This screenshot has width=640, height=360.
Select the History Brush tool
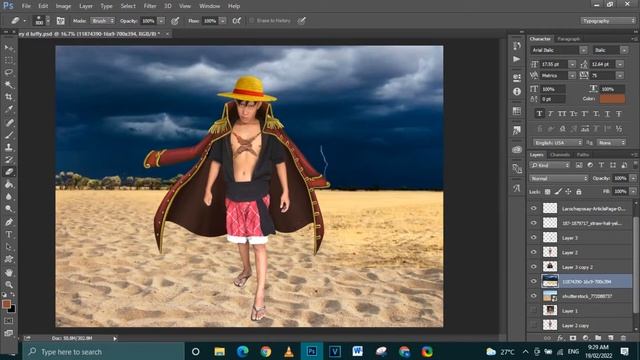tap(9, 159)
